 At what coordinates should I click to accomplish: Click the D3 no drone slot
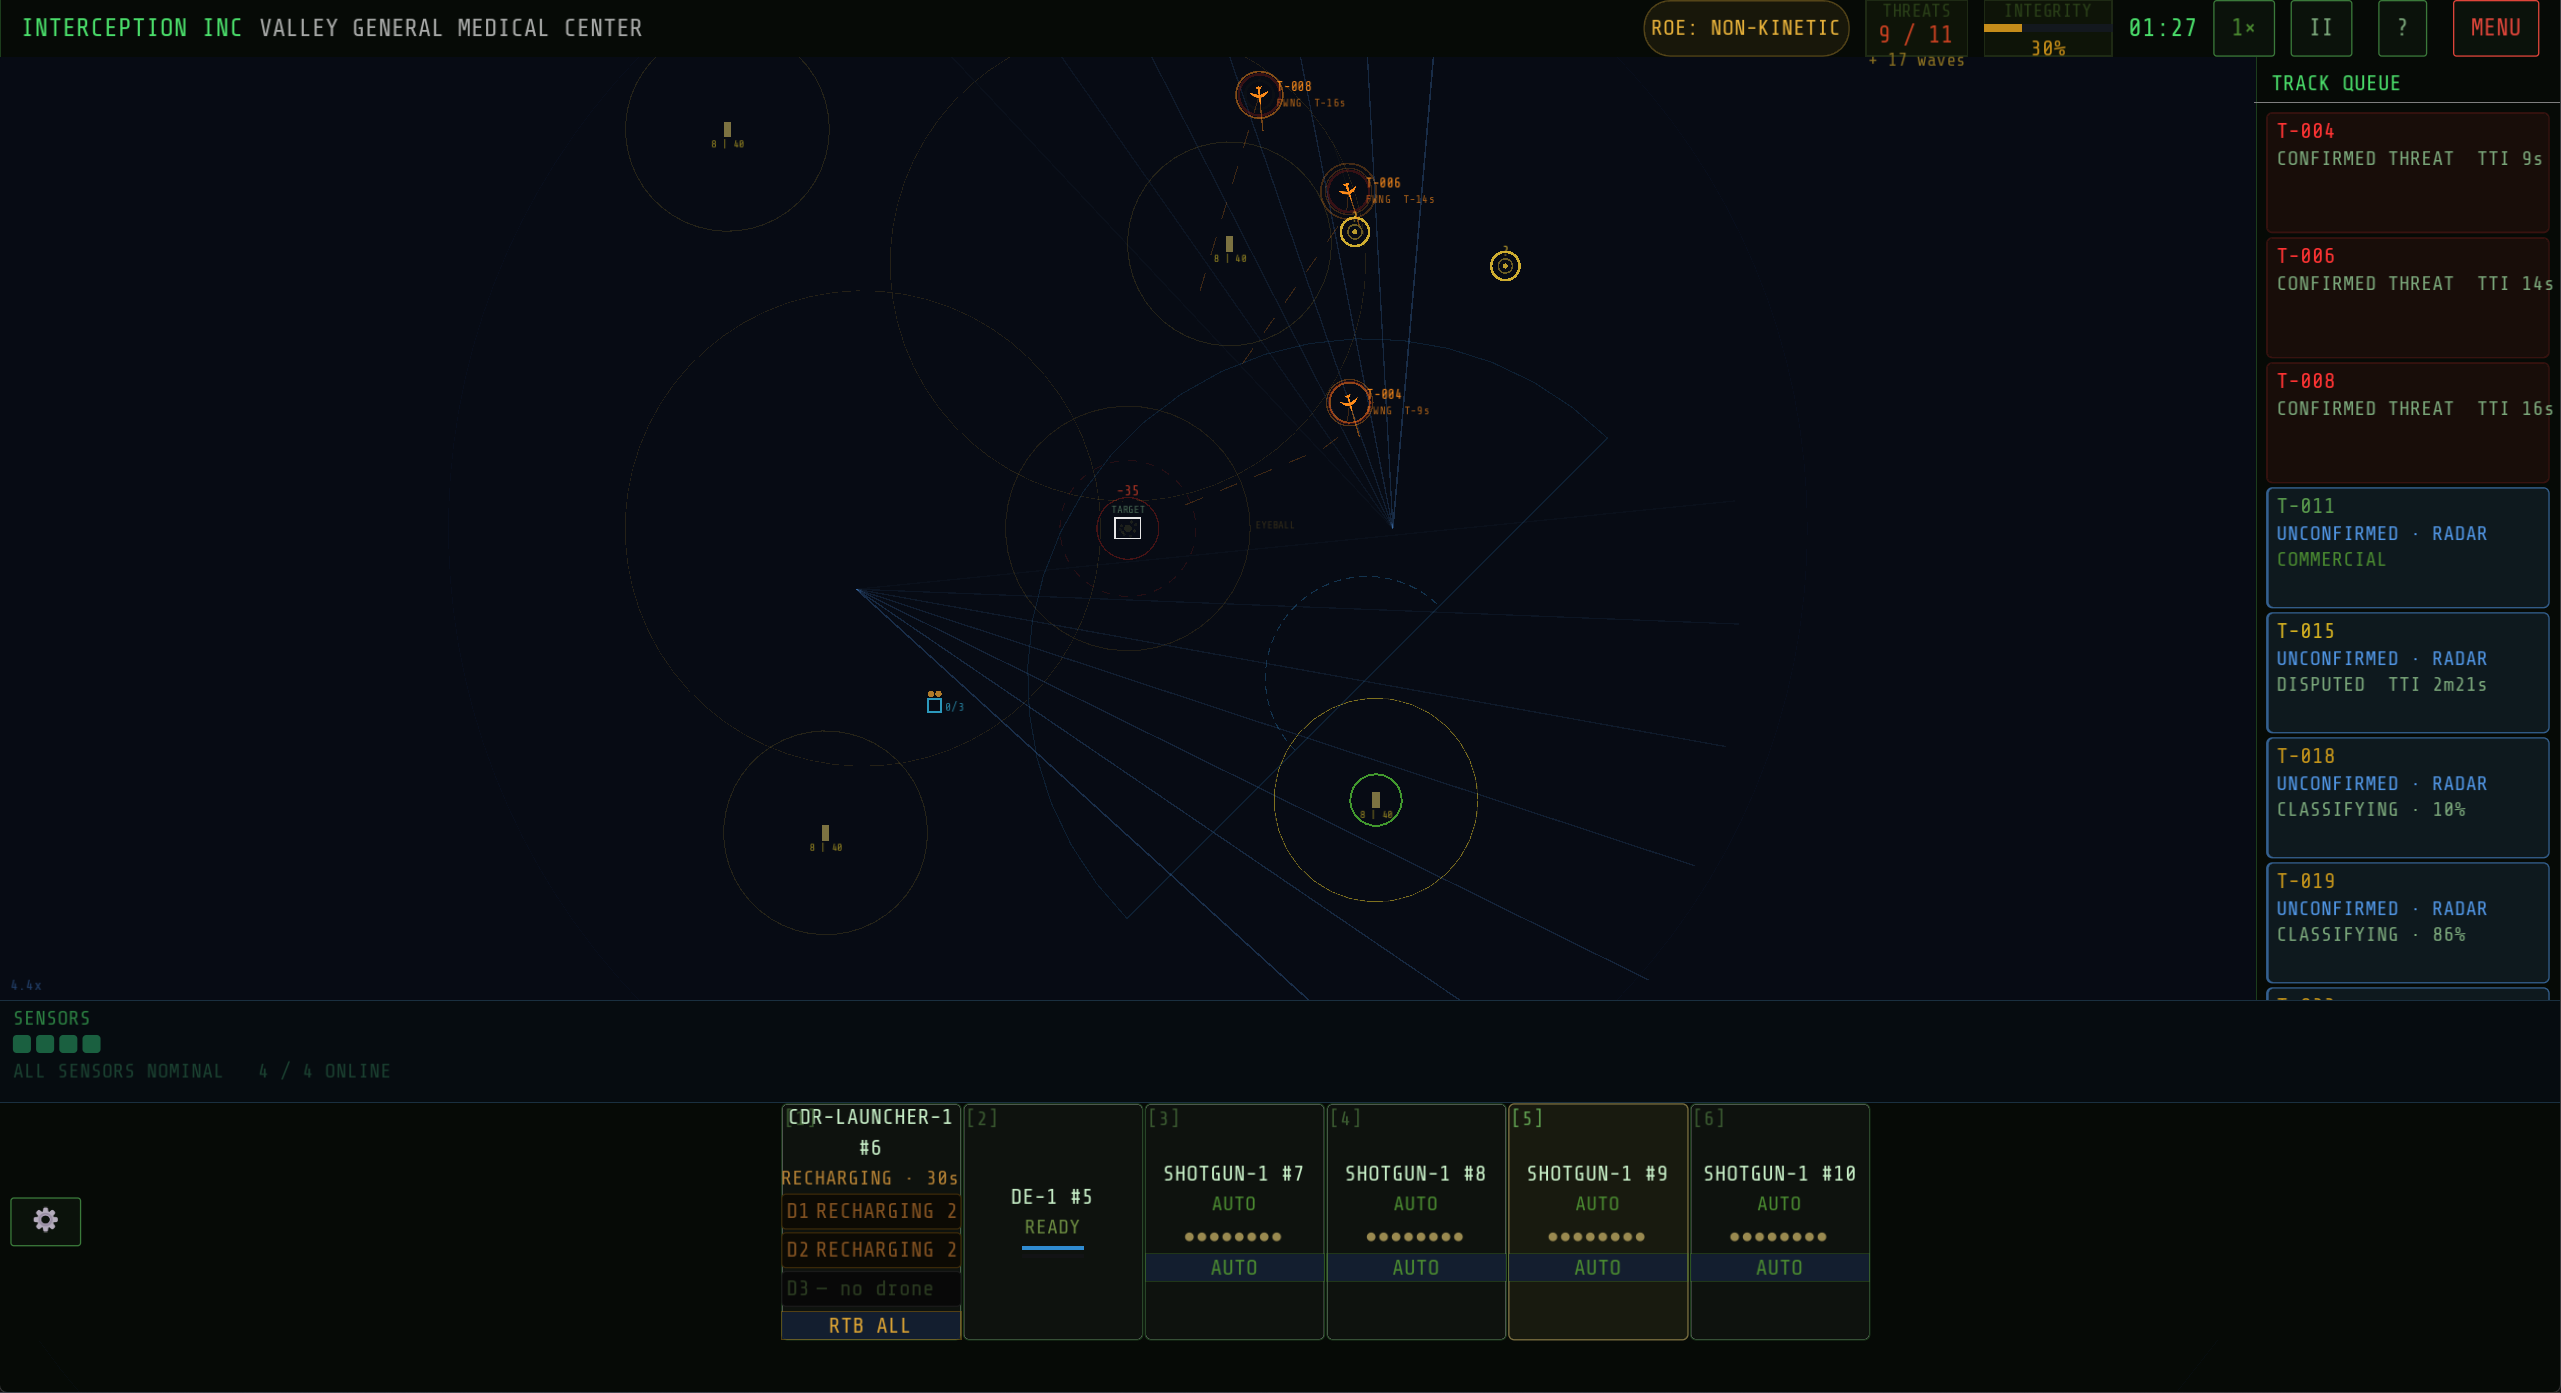click(870, 1289)
